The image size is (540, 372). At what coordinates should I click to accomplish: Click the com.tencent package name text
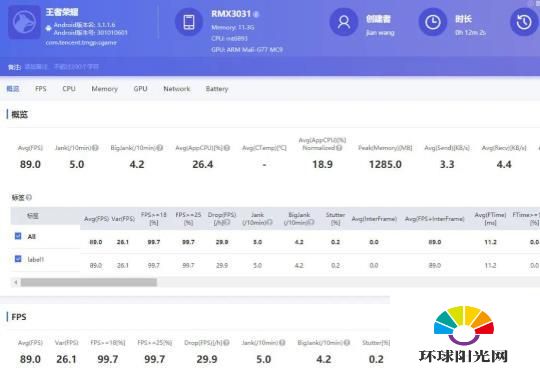(x=81, y=43)
